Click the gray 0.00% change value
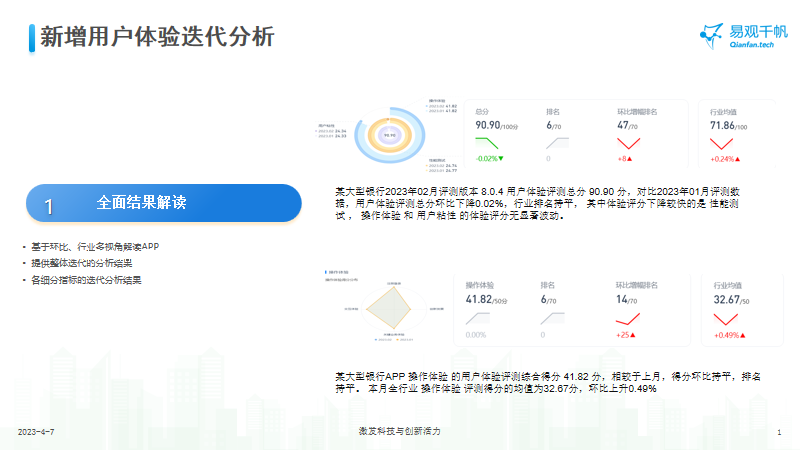Image resolution: width=800 pixels, height=450 pixels. coord(476,335)
